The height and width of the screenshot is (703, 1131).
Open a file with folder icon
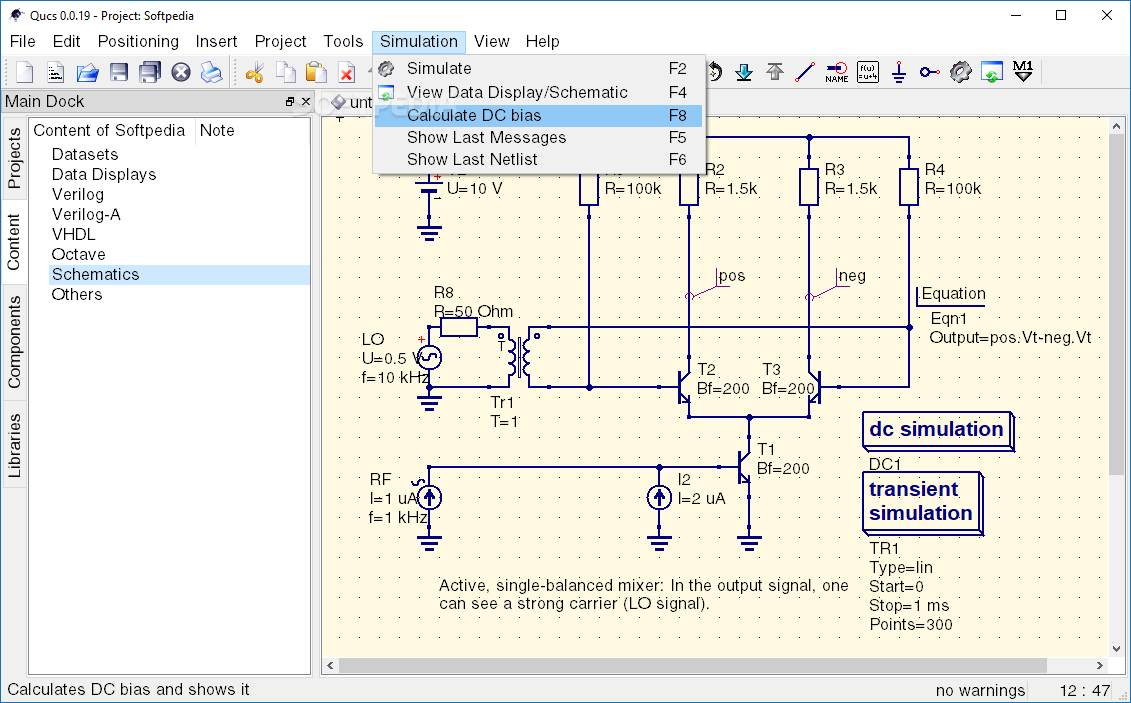point(87,72)
